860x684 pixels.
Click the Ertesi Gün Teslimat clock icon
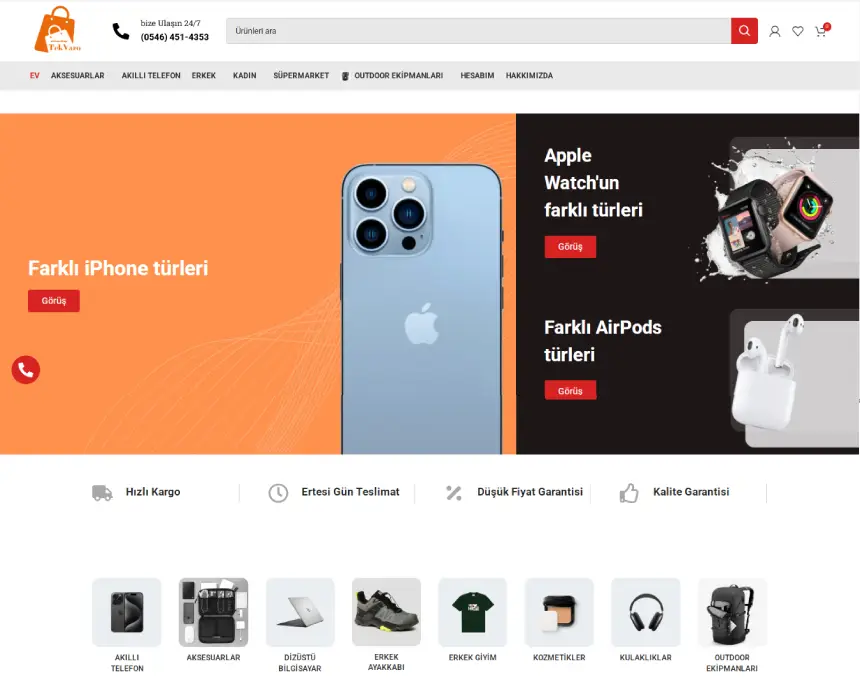[278, 493]
